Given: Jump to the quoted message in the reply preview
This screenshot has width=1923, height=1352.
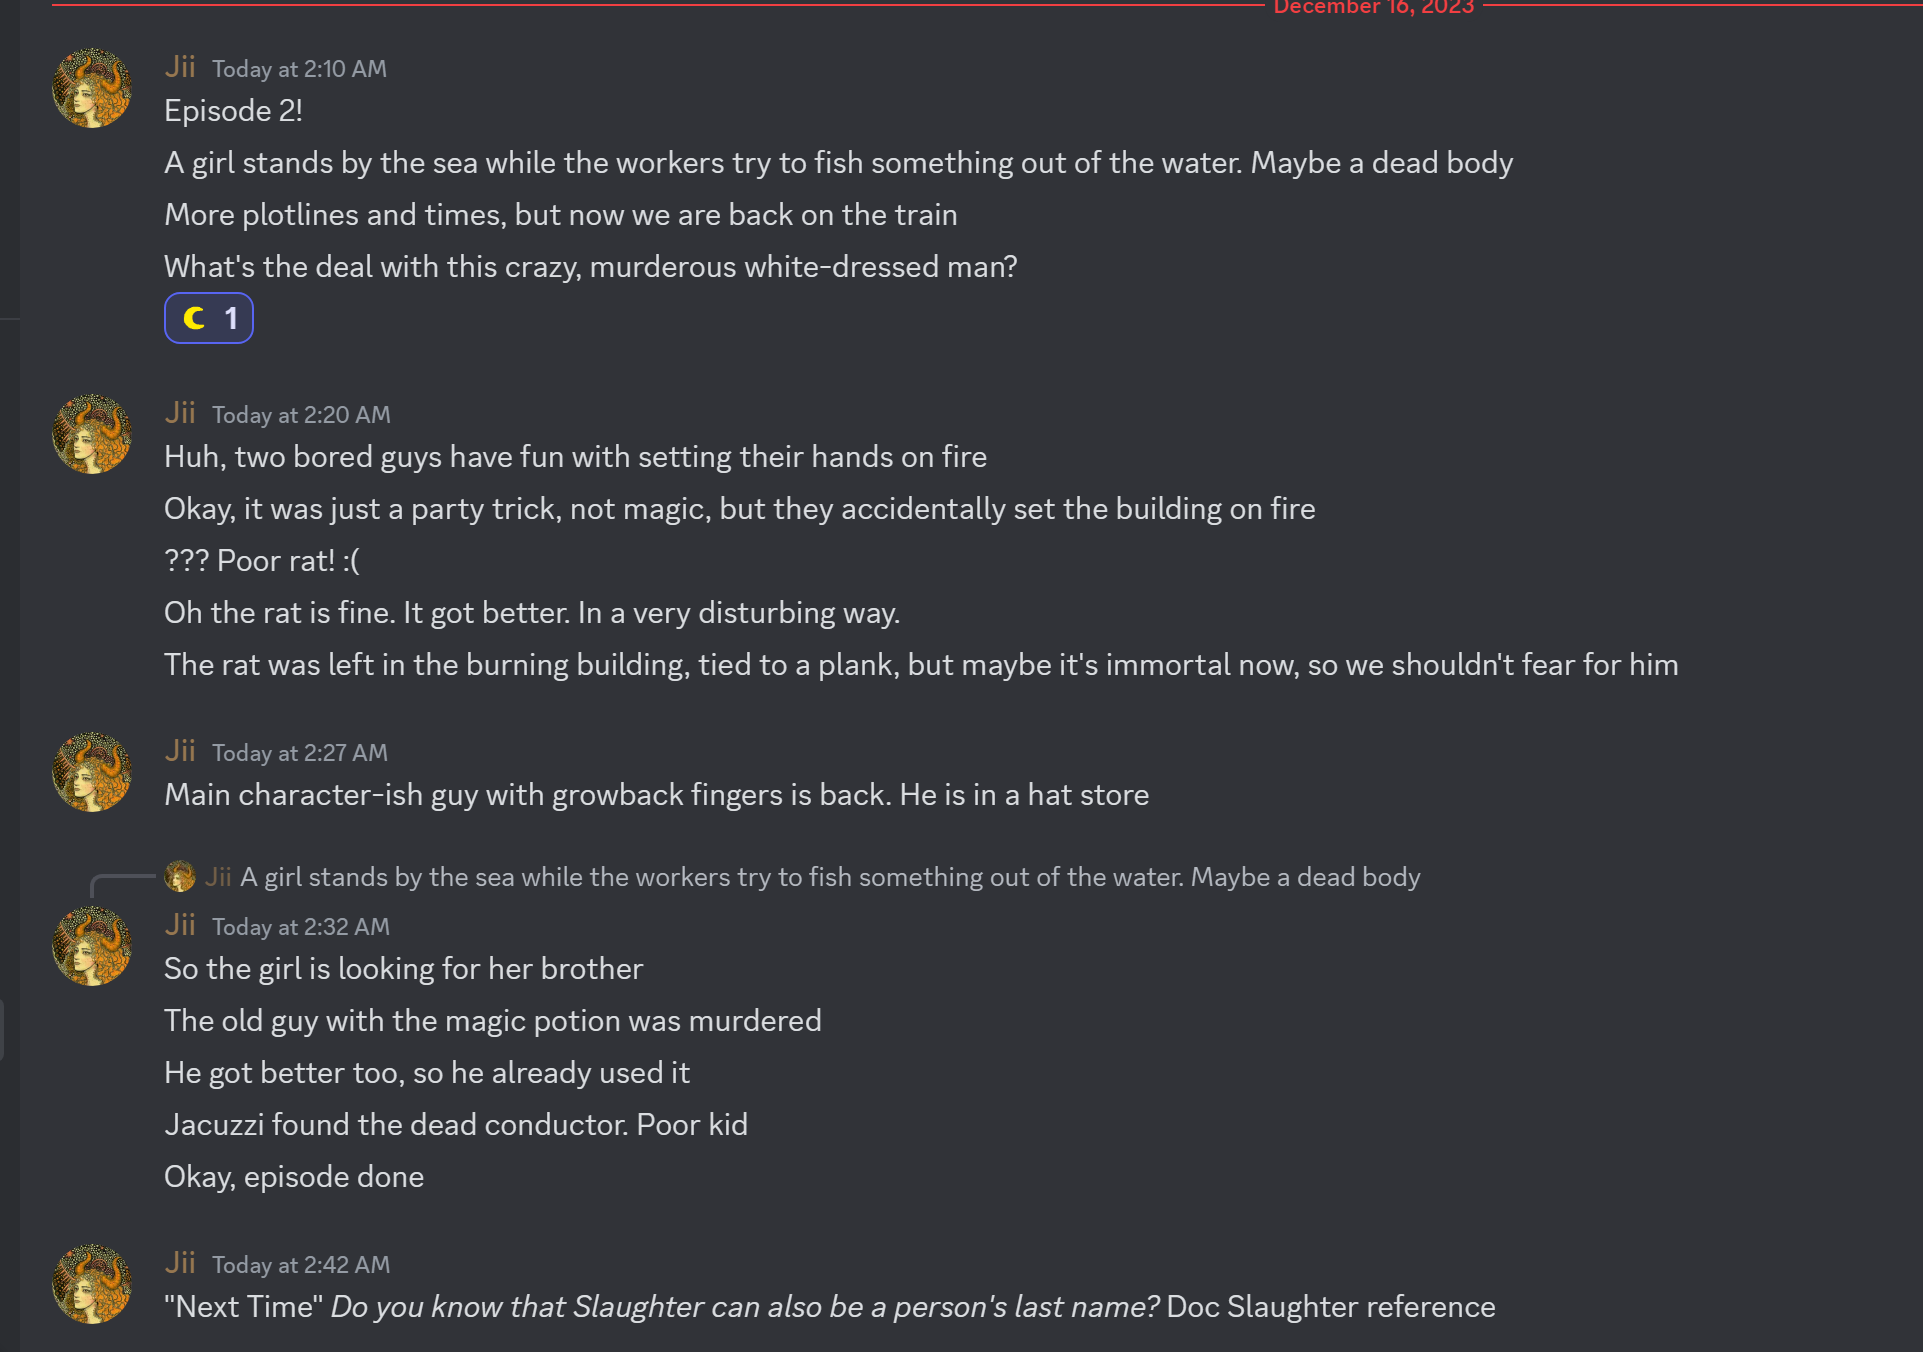Looking at the screenshot, I should [x=829, y=877].
